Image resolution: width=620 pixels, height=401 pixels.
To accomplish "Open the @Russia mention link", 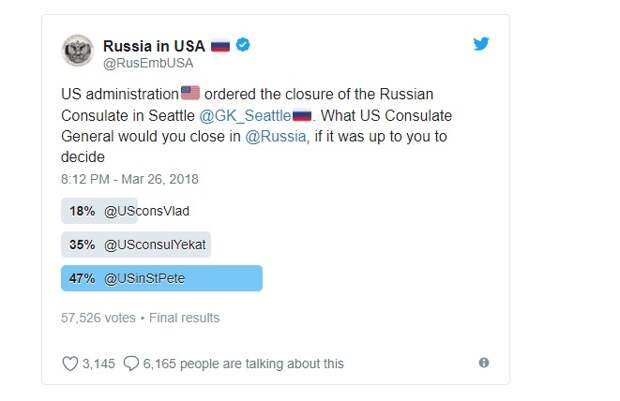I will (x=276, y=136).
